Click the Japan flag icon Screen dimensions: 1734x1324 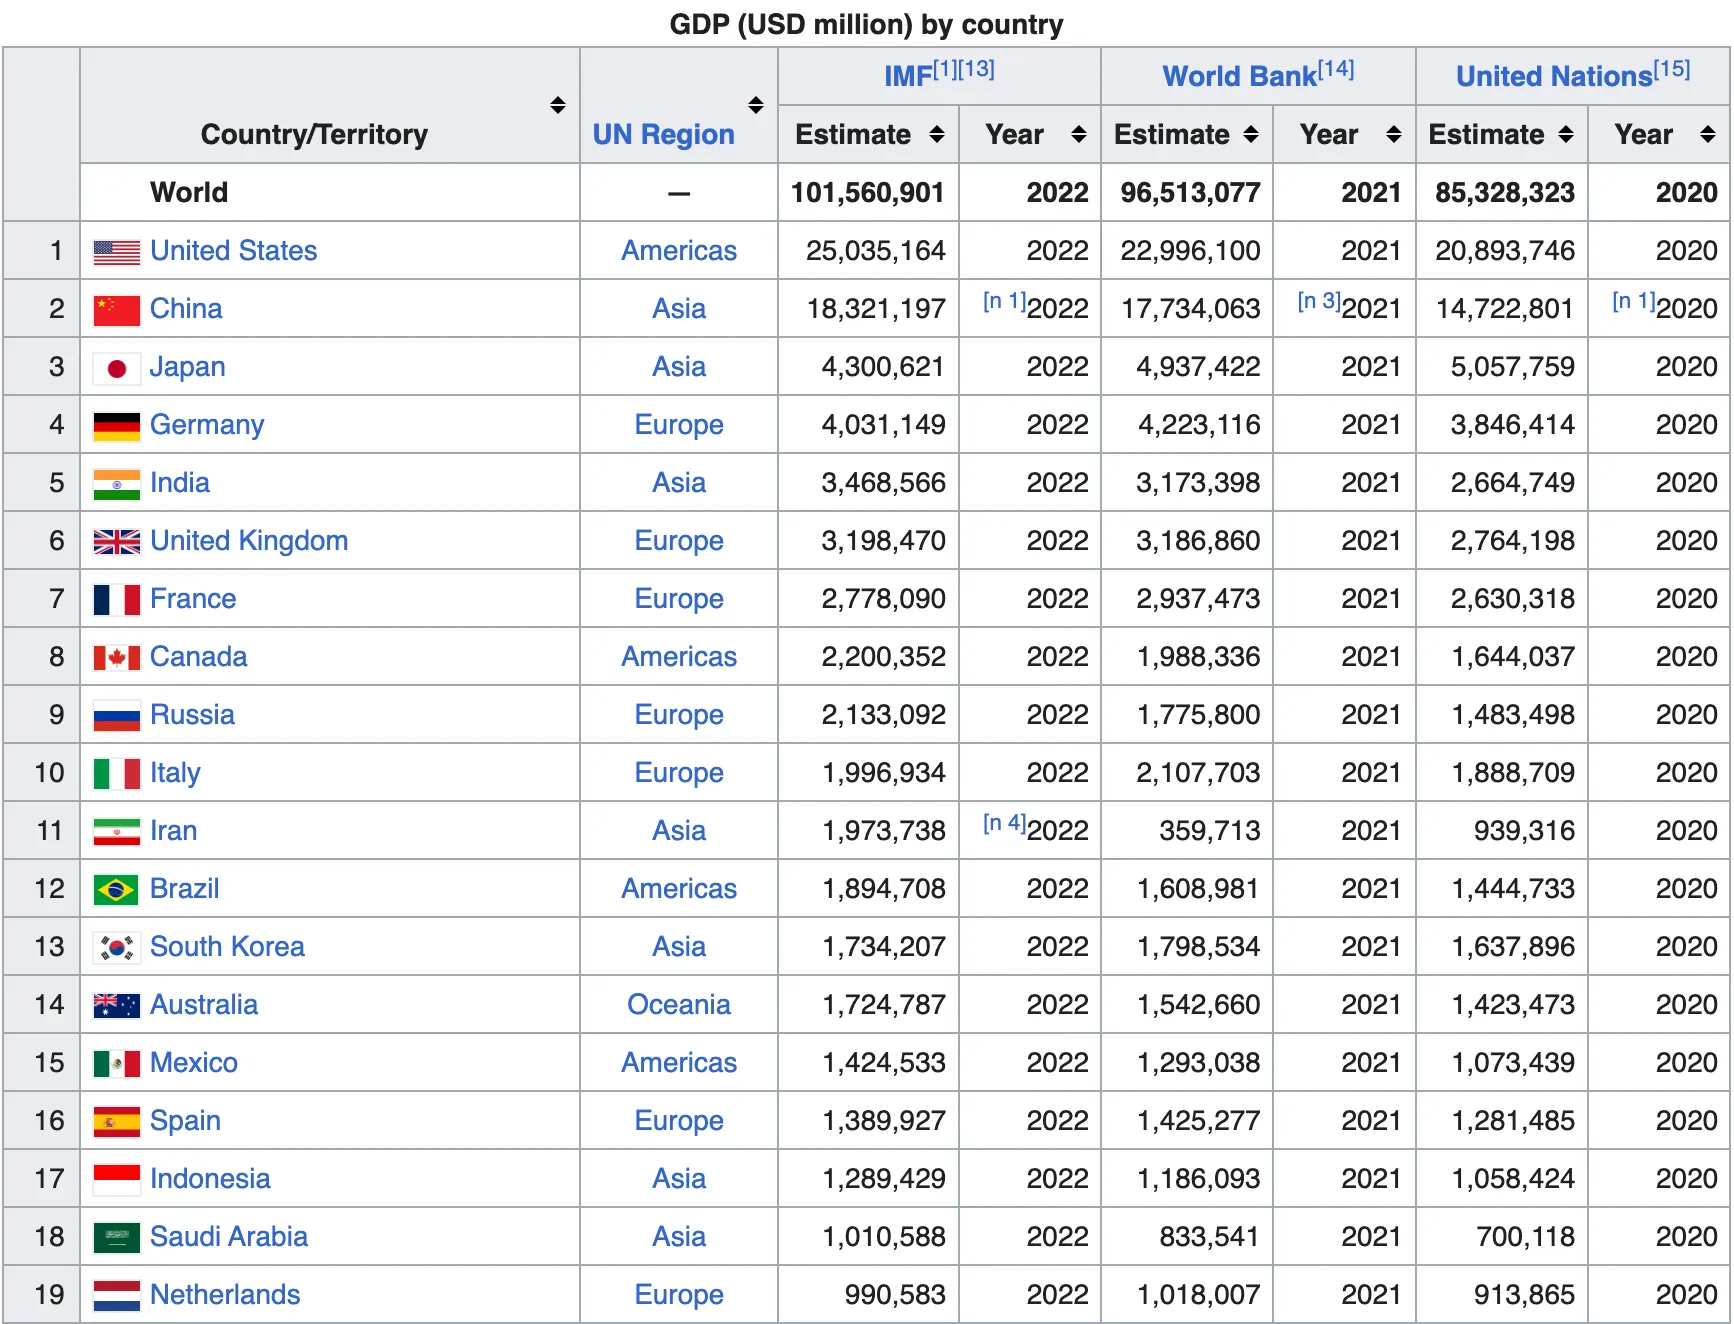click(x=116, y=369)
